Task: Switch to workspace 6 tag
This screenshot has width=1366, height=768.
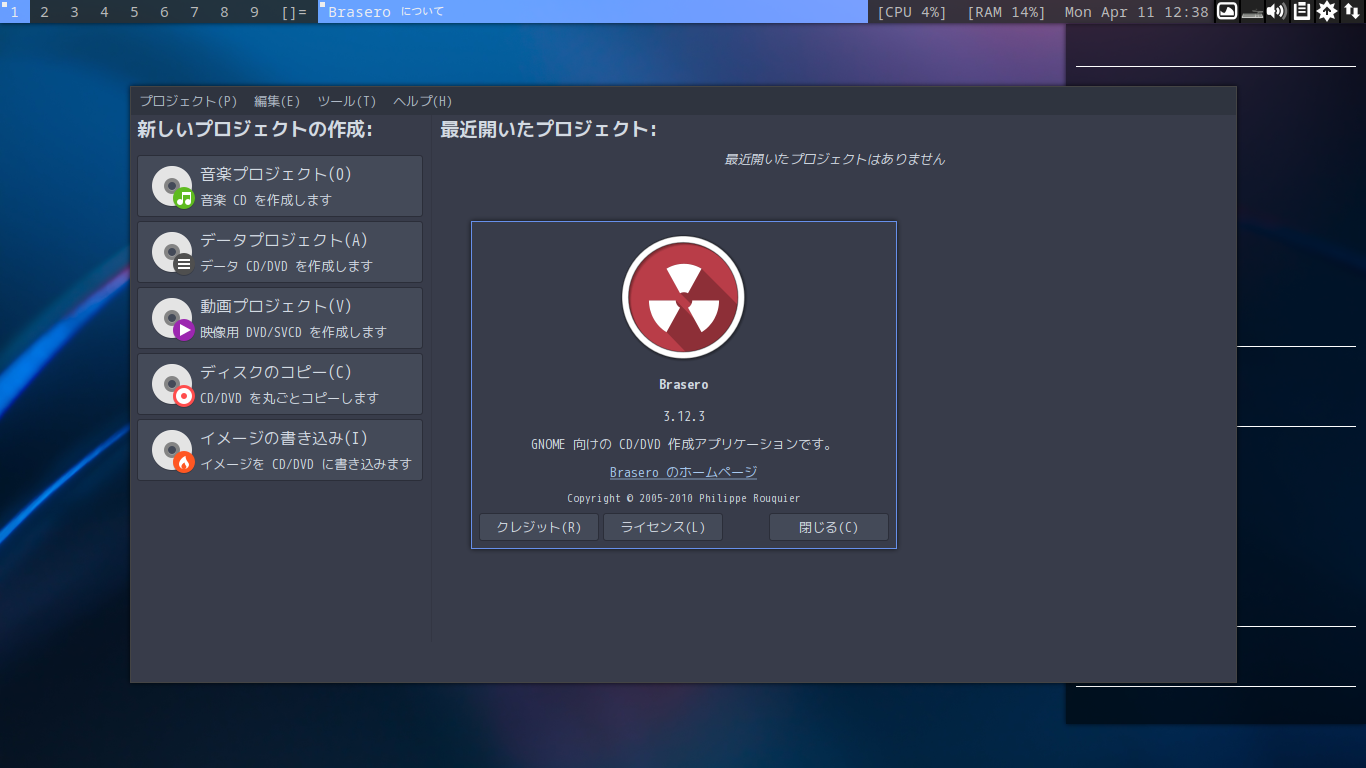Action: (164, 12)
